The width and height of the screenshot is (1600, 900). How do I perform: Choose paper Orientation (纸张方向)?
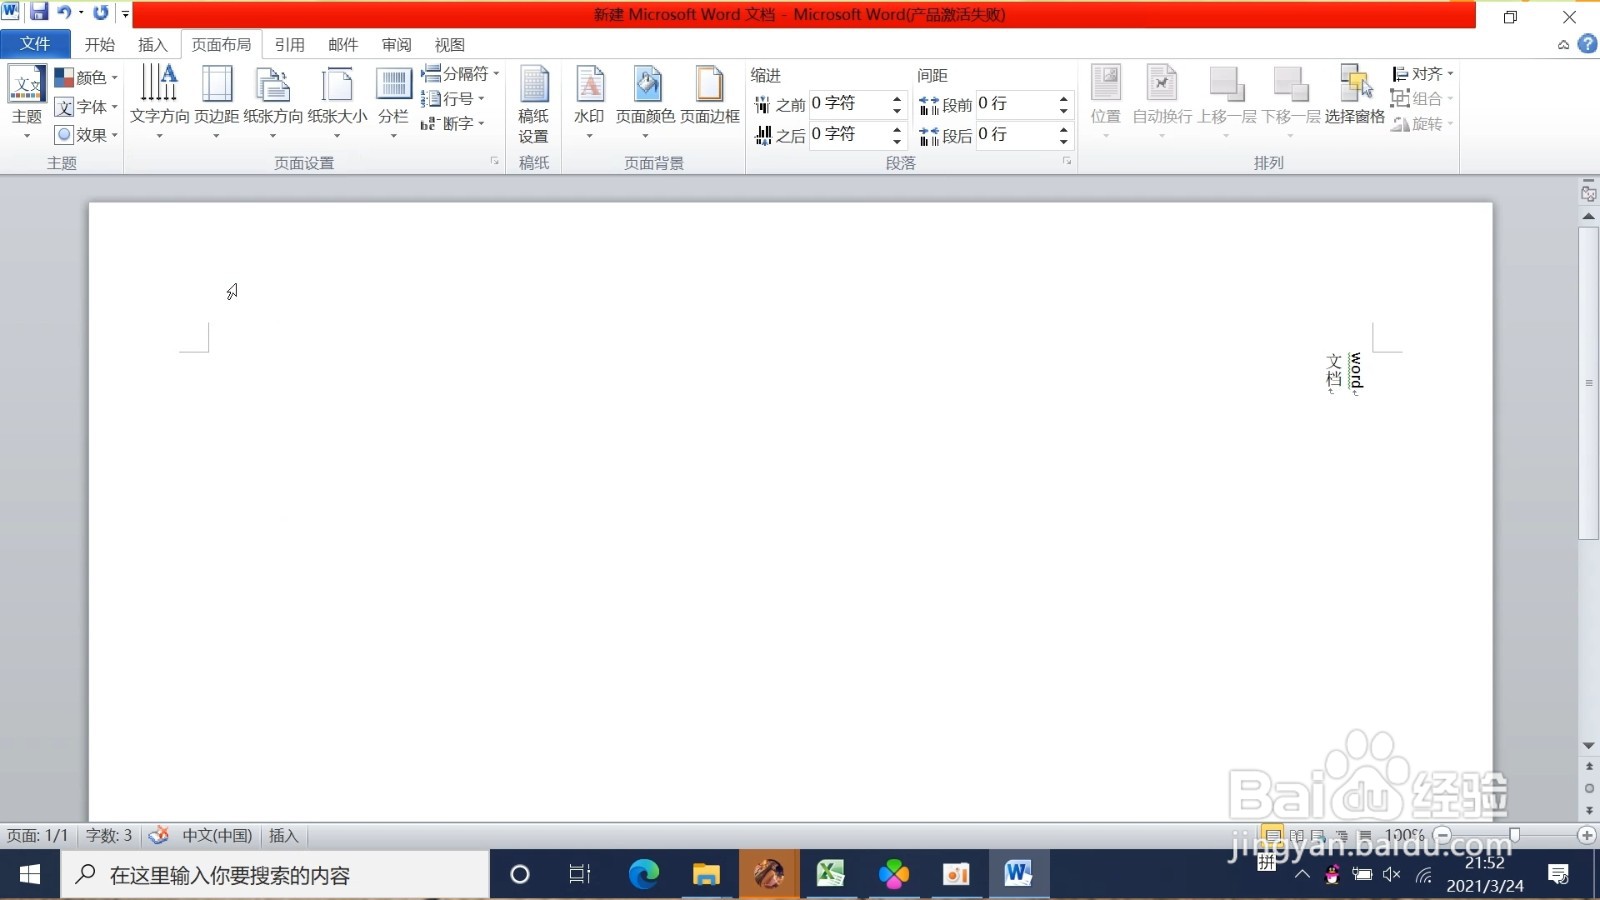pos(273,101)
